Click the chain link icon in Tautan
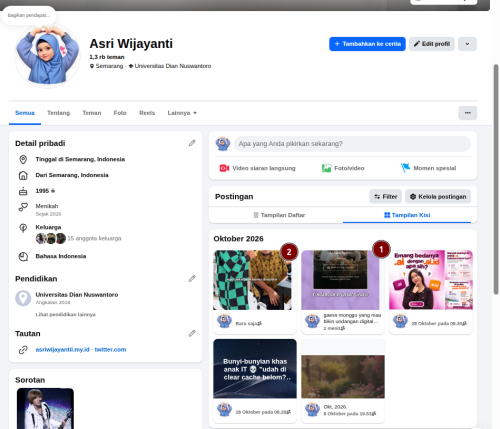Screen dimensions: 500x429 coord(23,350)
